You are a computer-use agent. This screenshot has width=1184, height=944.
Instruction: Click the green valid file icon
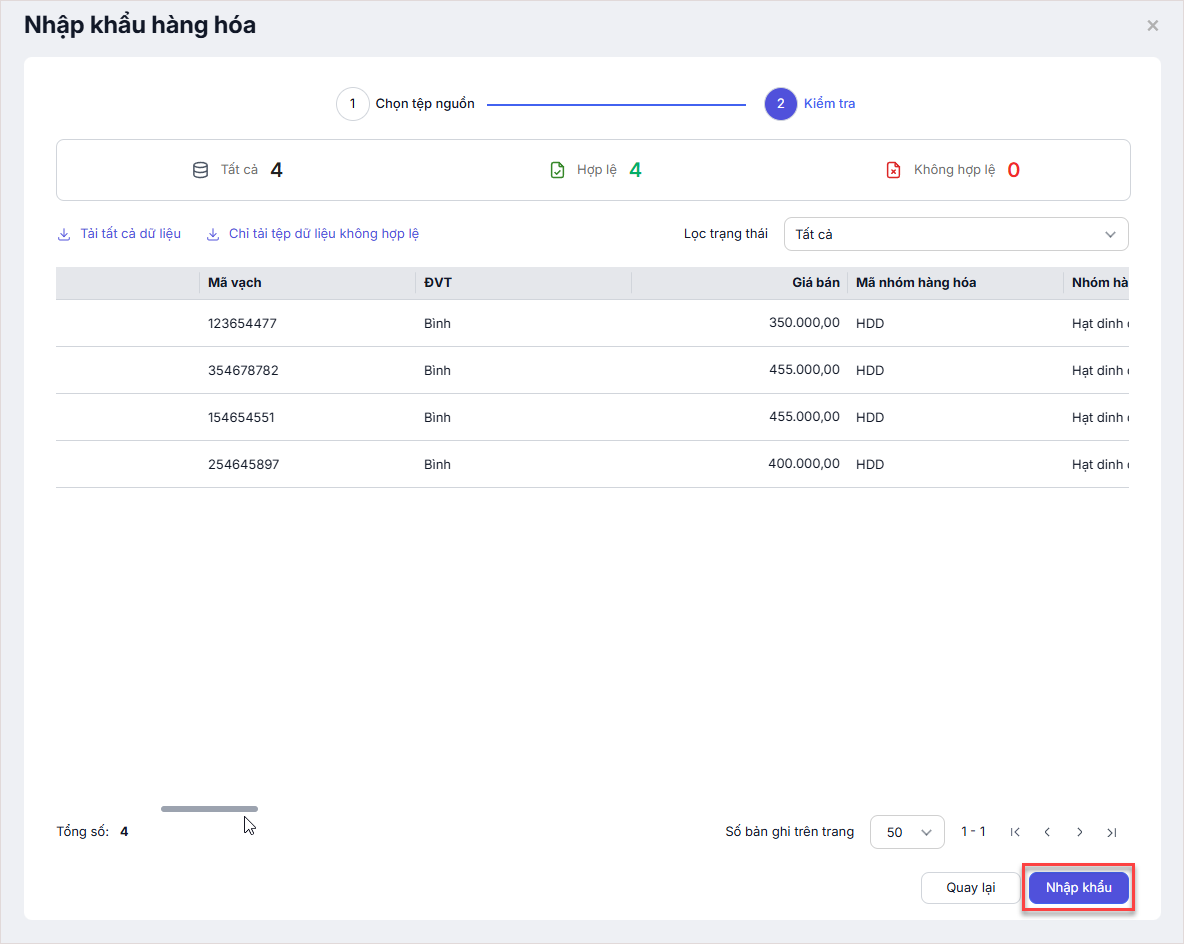pyautogui.click(x=558, y=170)
